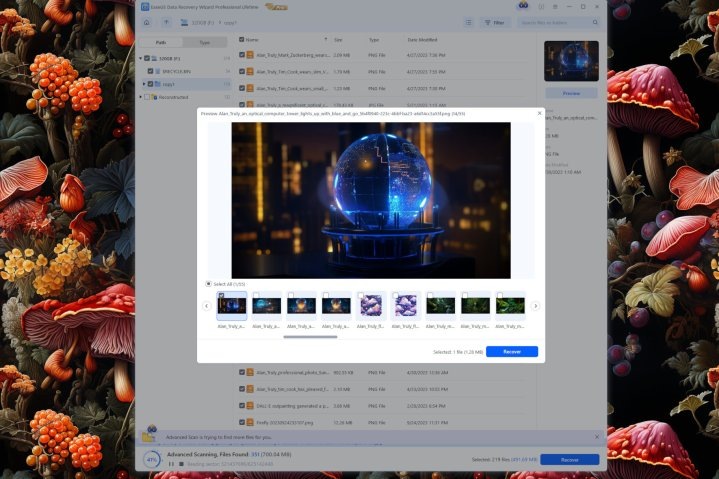The height and width of the screenshot is (479, 719).
Task: Go to the Home icon in toolbar
Action: pyautogui.click(x=147, y=22)
